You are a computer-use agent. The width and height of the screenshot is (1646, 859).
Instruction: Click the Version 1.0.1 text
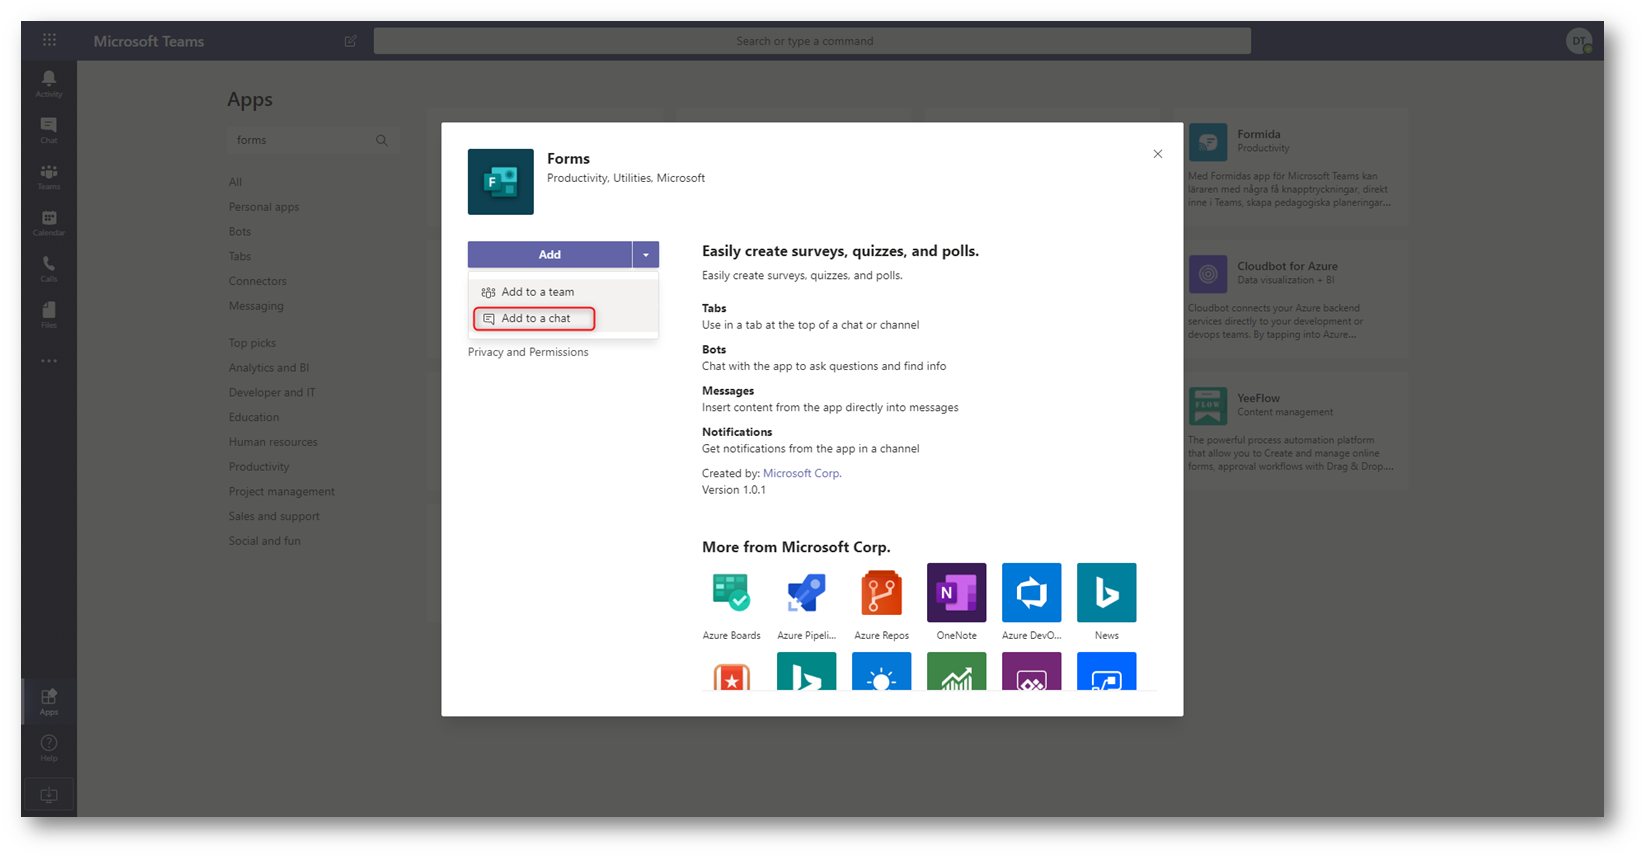coord(734,490)
